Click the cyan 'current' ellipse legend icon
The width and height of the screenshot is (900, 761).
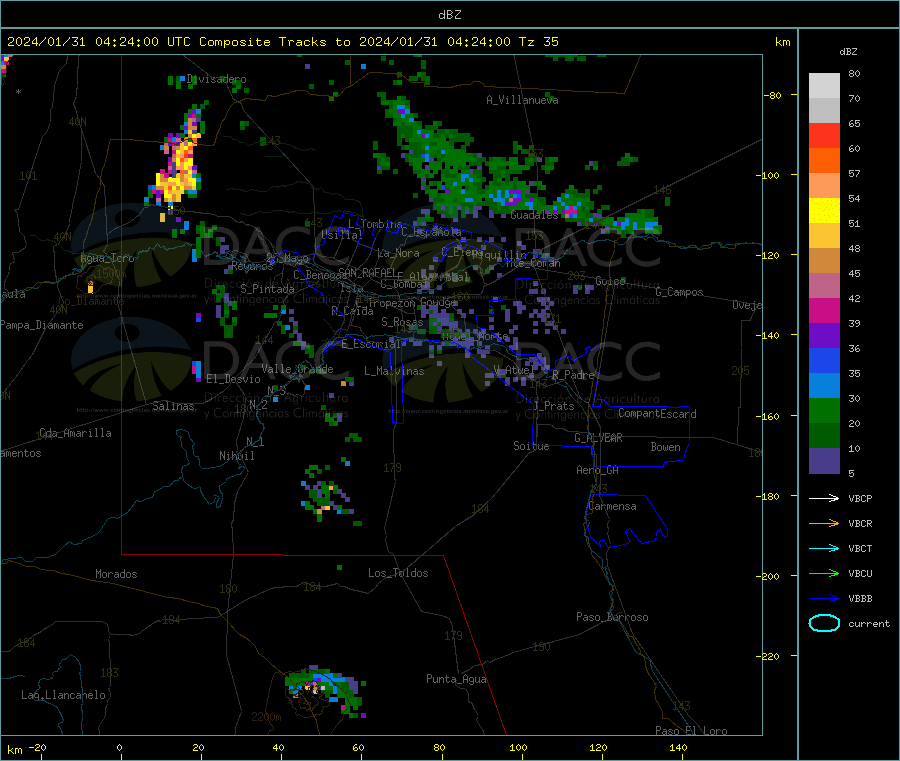pyautogui.click(x=824, y=623)
